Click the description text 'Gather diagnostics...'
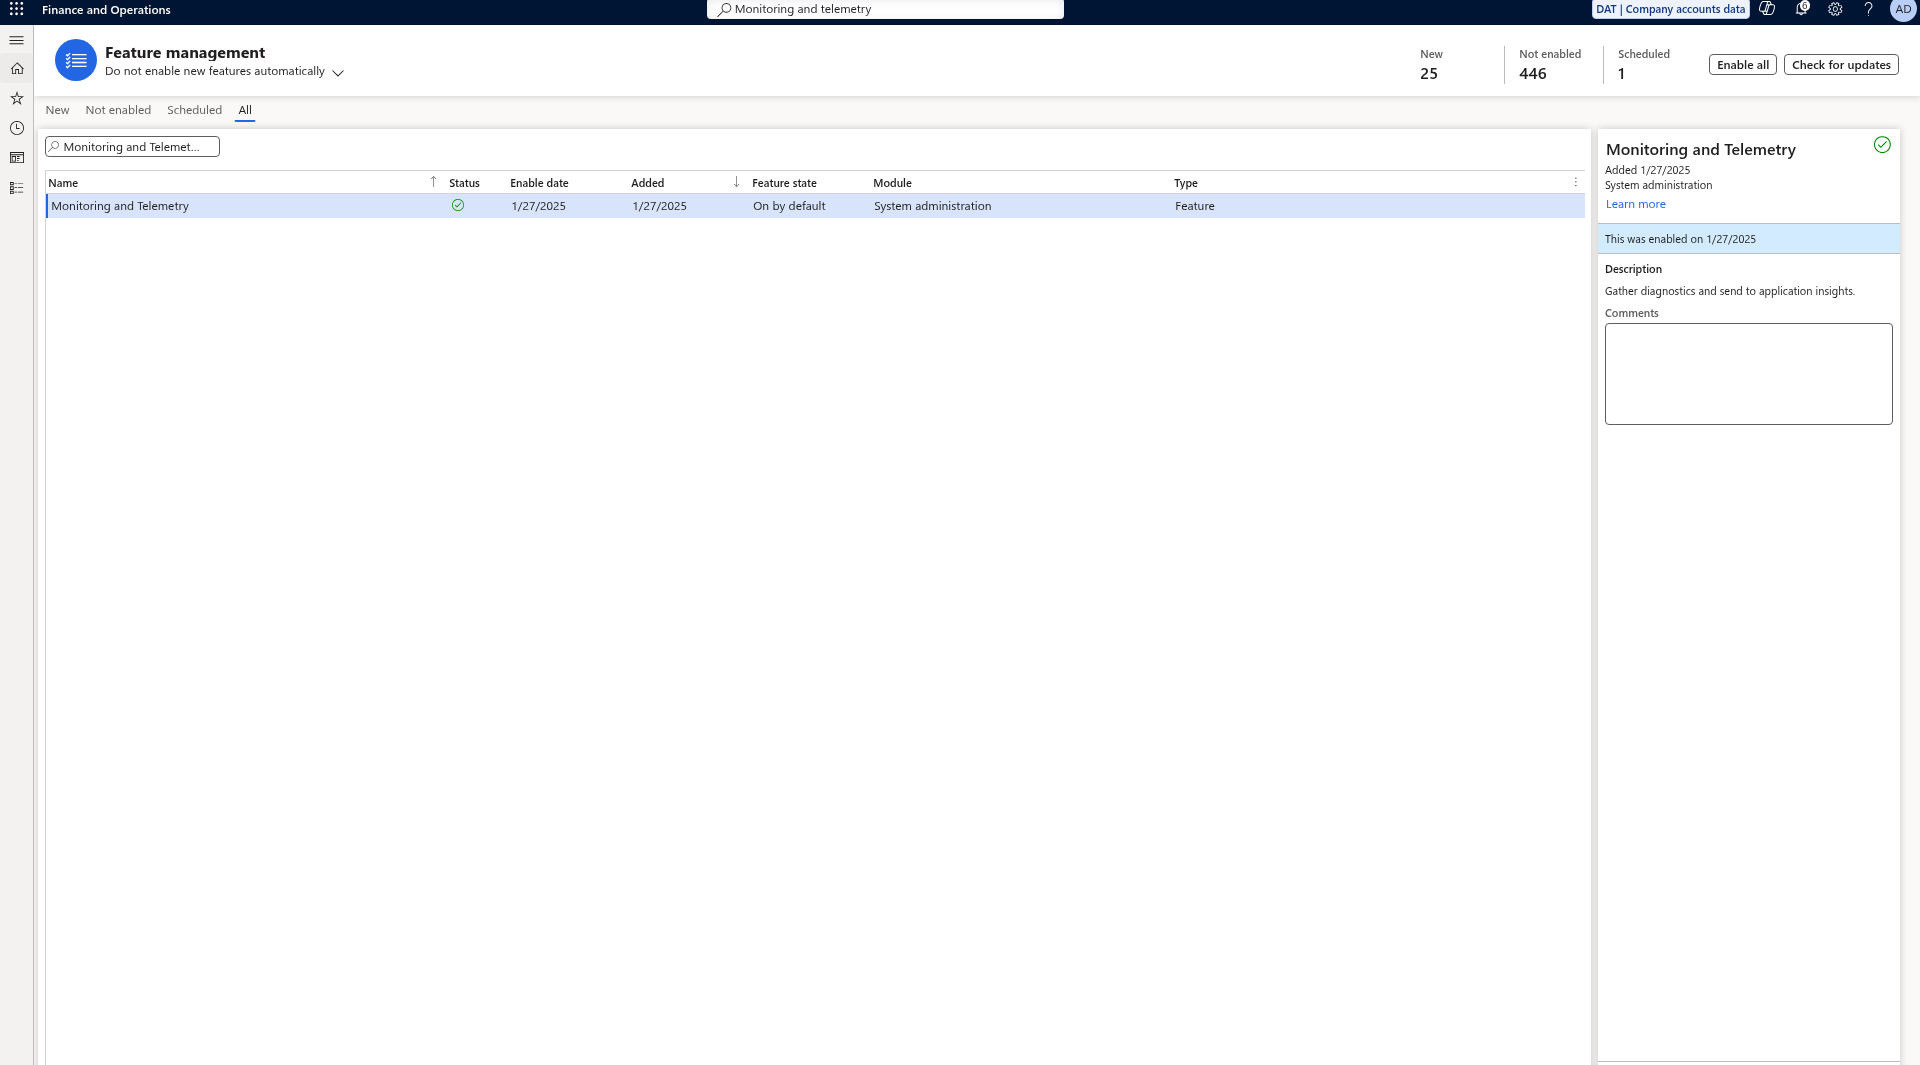 pyautogui.click(x=1729, y=291)
